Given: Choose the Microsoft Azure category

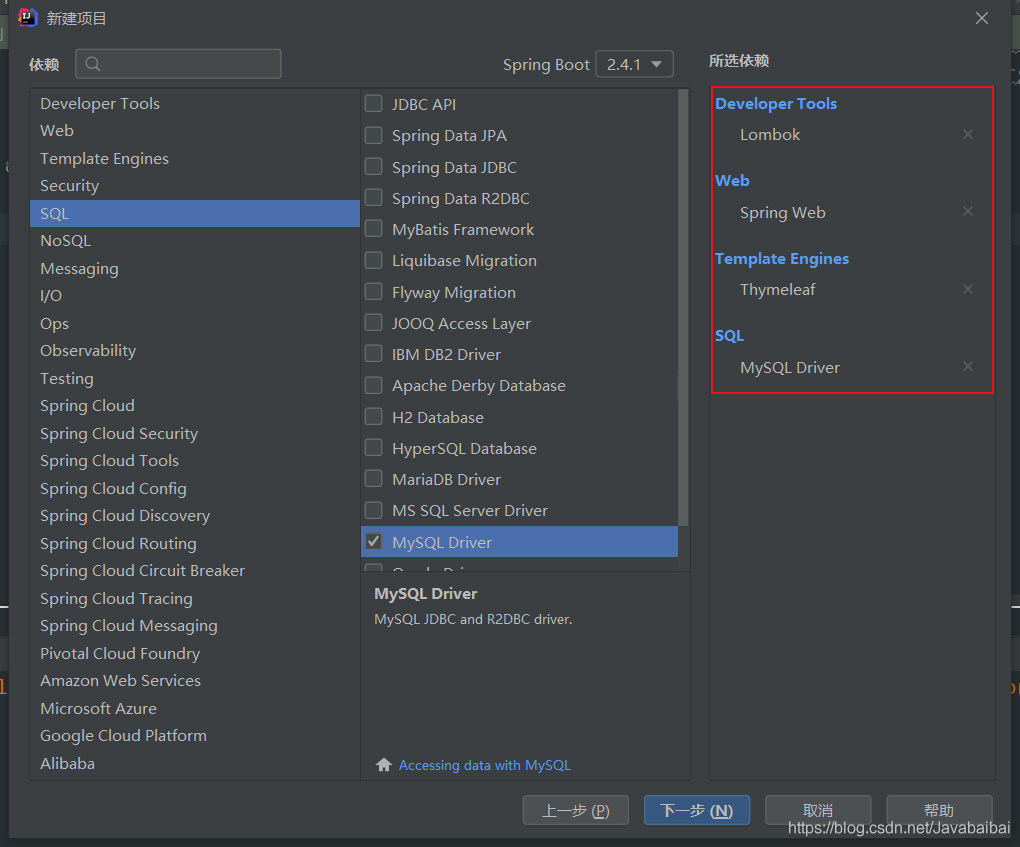Looking at the screenshot, I should 195,708.
